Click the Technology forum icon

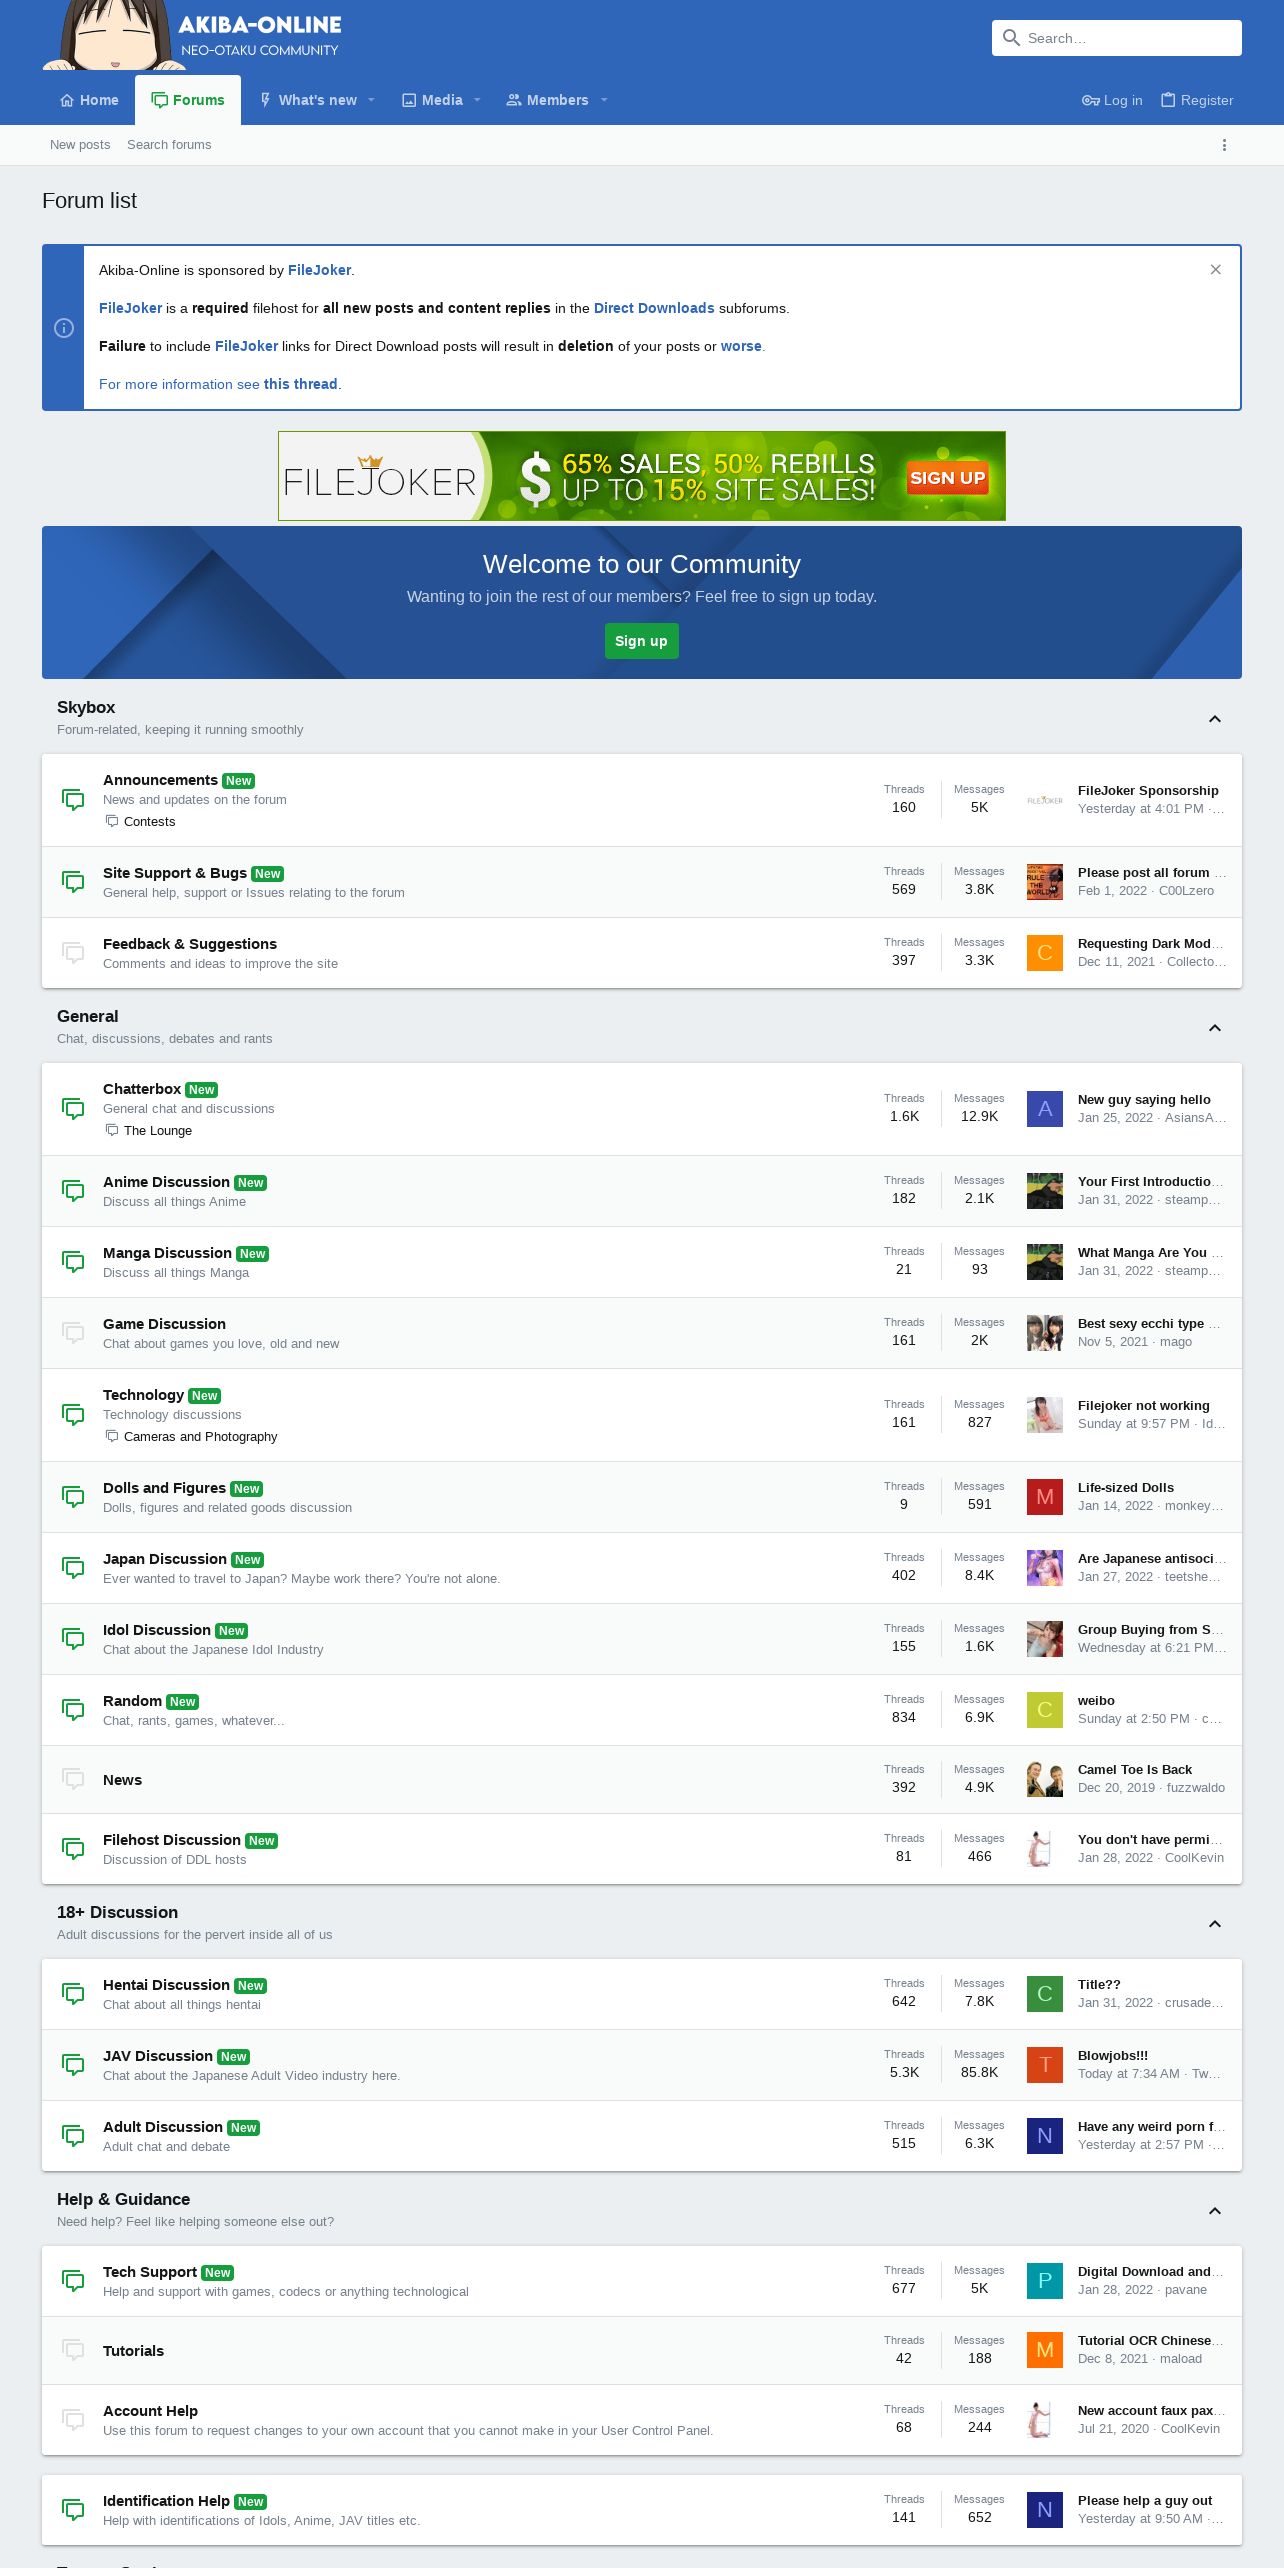[x=73, y=1415]
